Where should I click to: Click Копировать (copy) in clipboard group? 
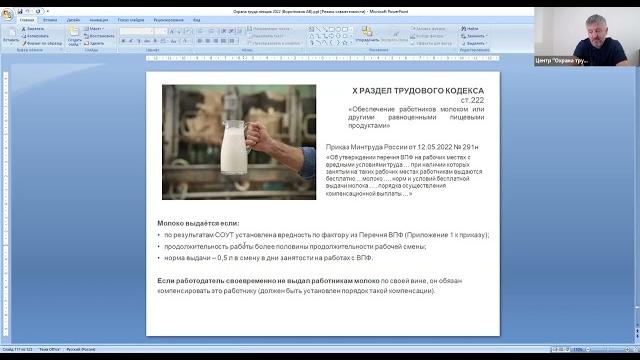[36, 36]
